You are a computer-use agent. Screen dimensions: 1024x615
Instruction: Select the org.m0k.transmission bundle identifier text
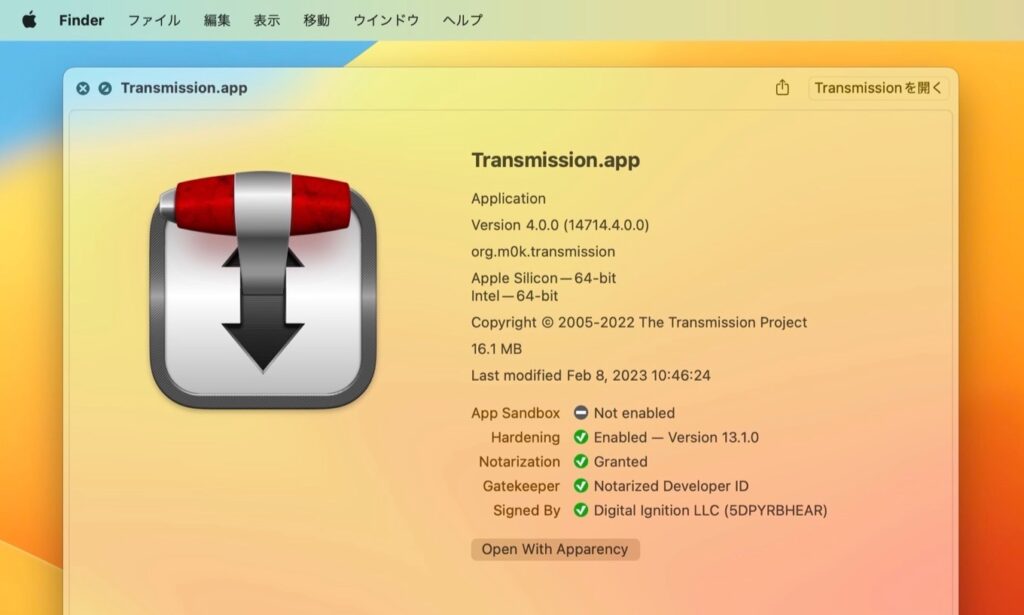[541, 251]
